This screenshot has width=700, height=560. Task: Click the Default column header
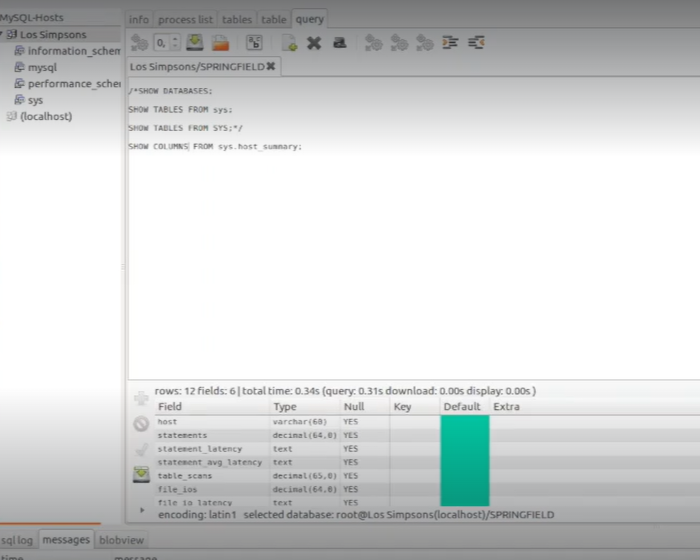click(464, 407)
